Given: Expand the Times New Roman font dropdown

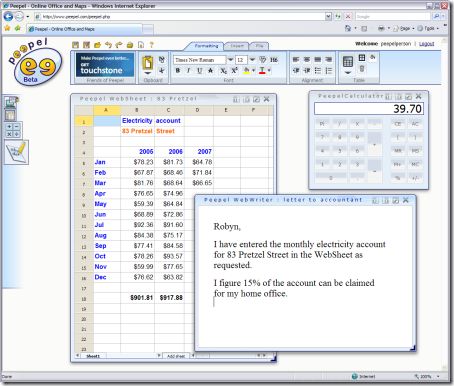Looking at the screenshot, I should [x=230, y=60].
